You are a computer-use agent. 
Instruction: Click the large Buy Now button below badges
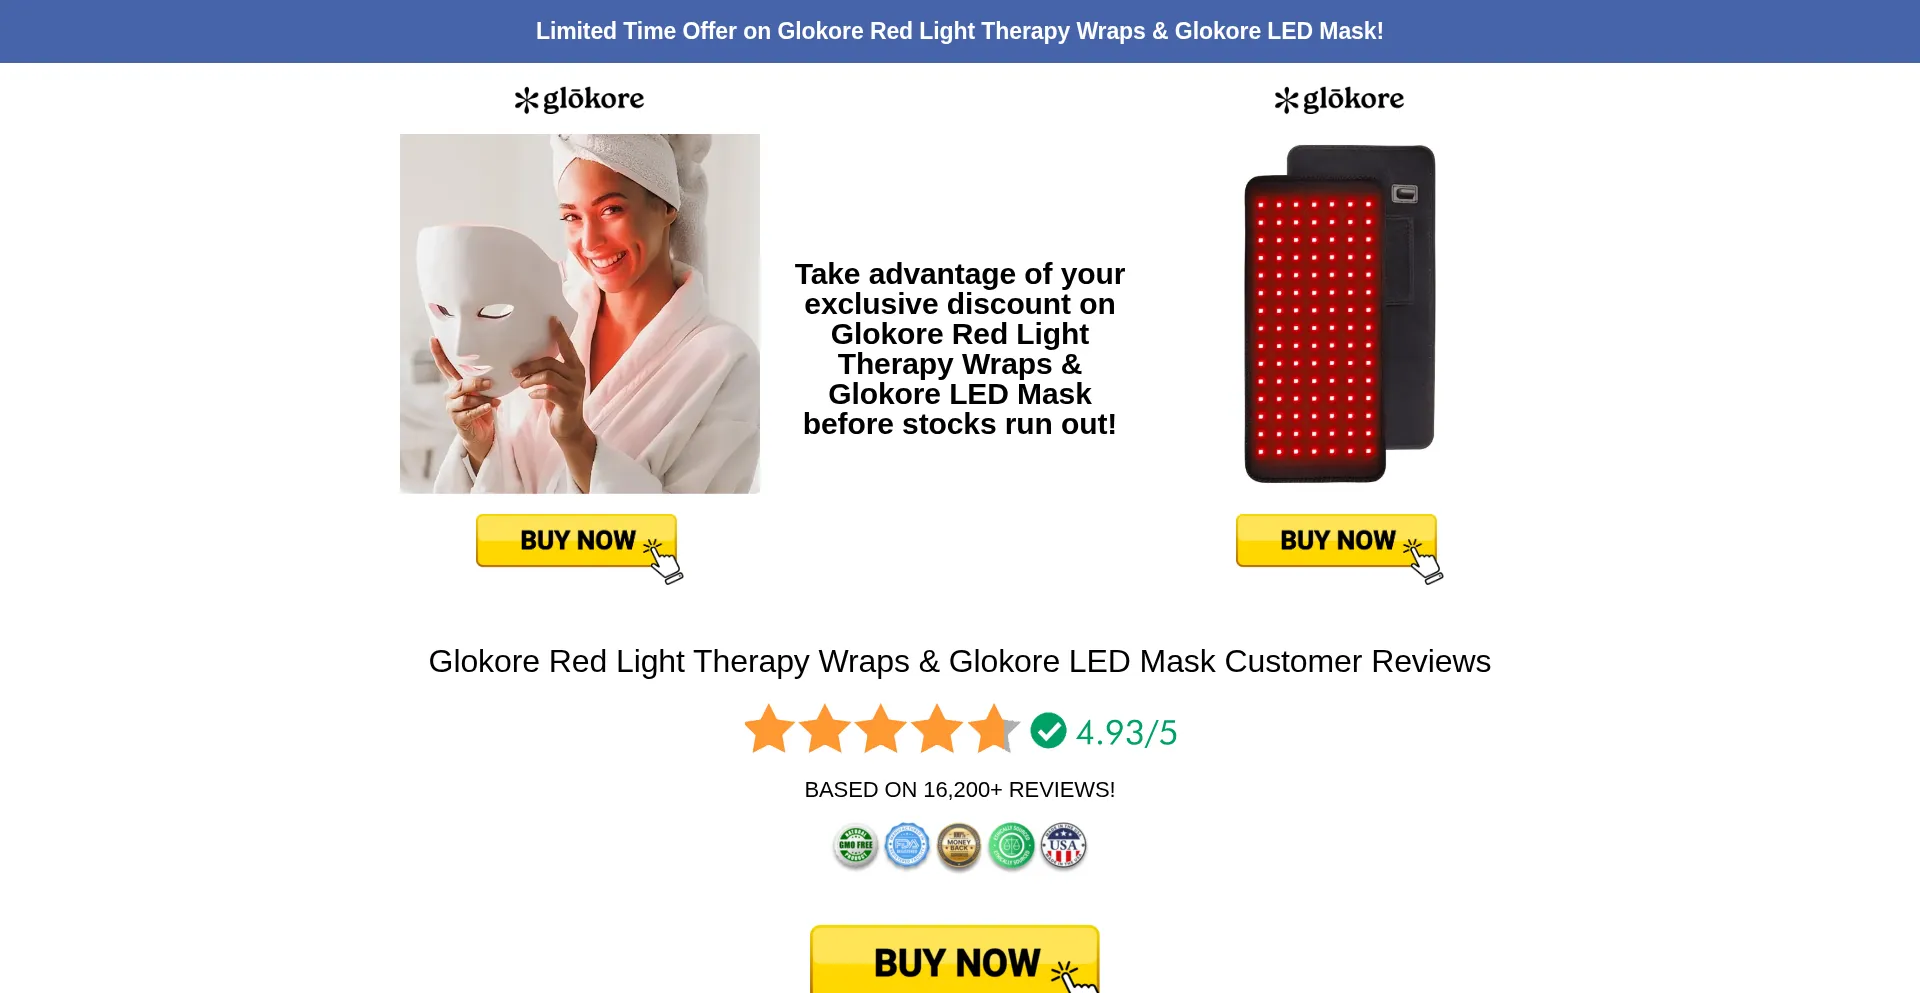[x=955, y=960]
